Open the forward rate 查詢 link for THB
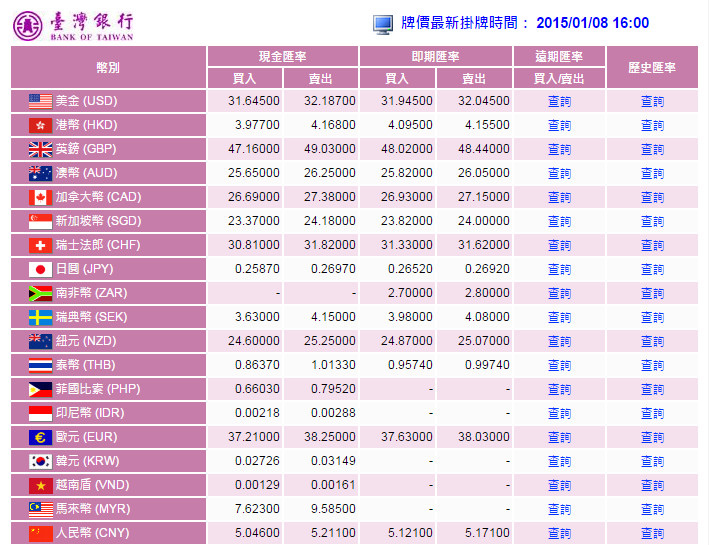 [x=559, y=365]
